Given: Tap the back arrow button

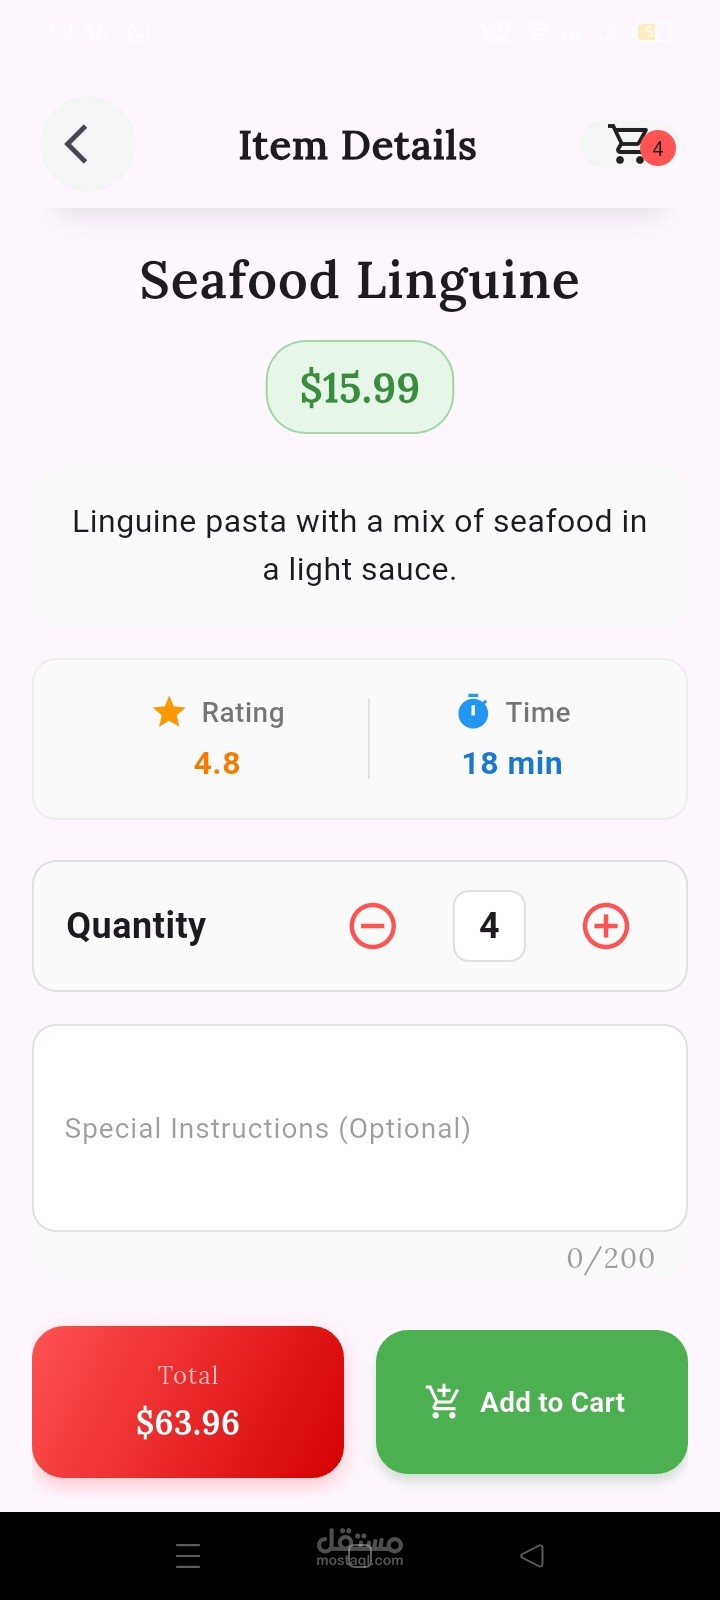Looking at the screenshot, I should pos(87,145).
